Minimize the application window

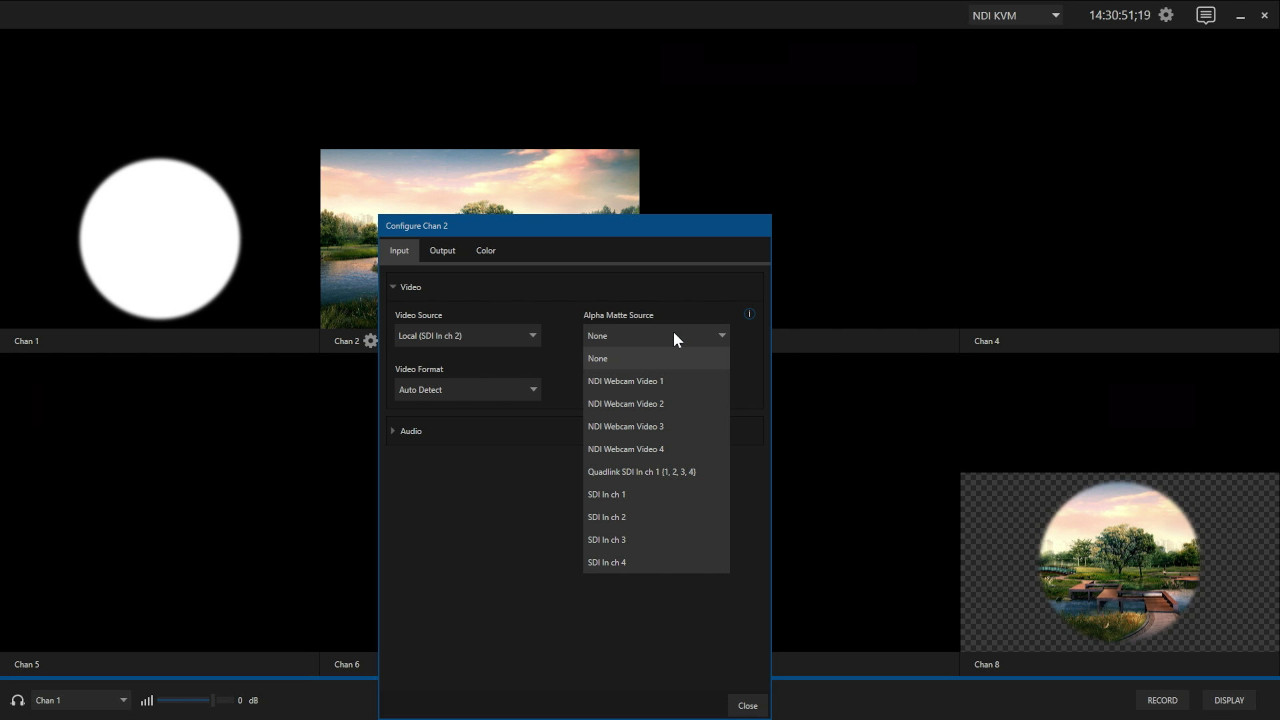1240,15
